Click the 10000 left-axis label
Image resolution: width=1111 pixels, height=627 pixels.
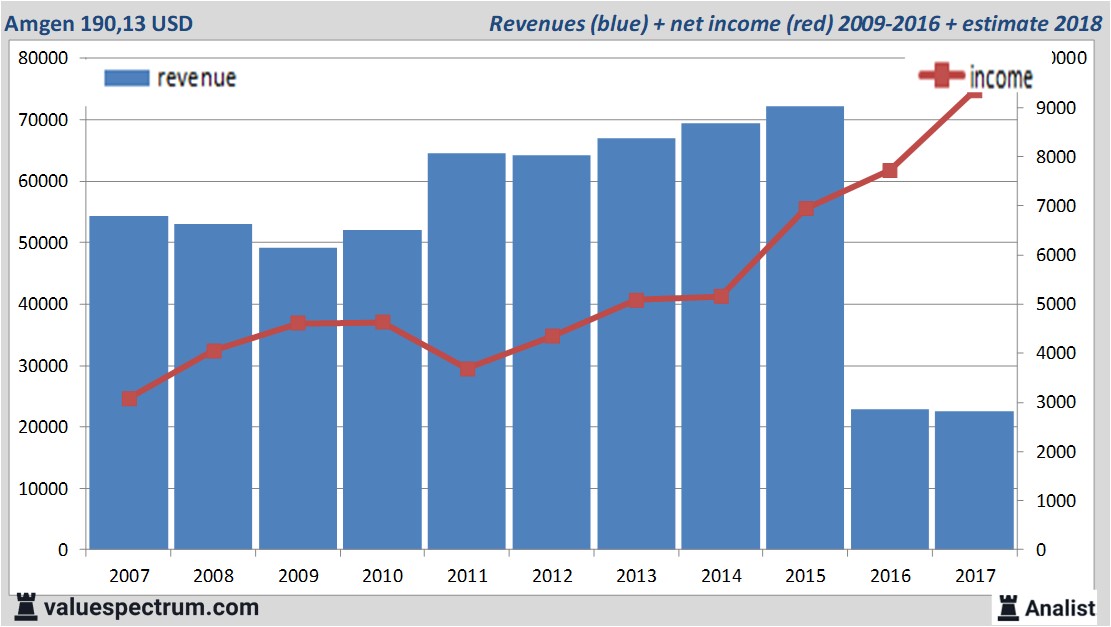click(x=43, y=489)
